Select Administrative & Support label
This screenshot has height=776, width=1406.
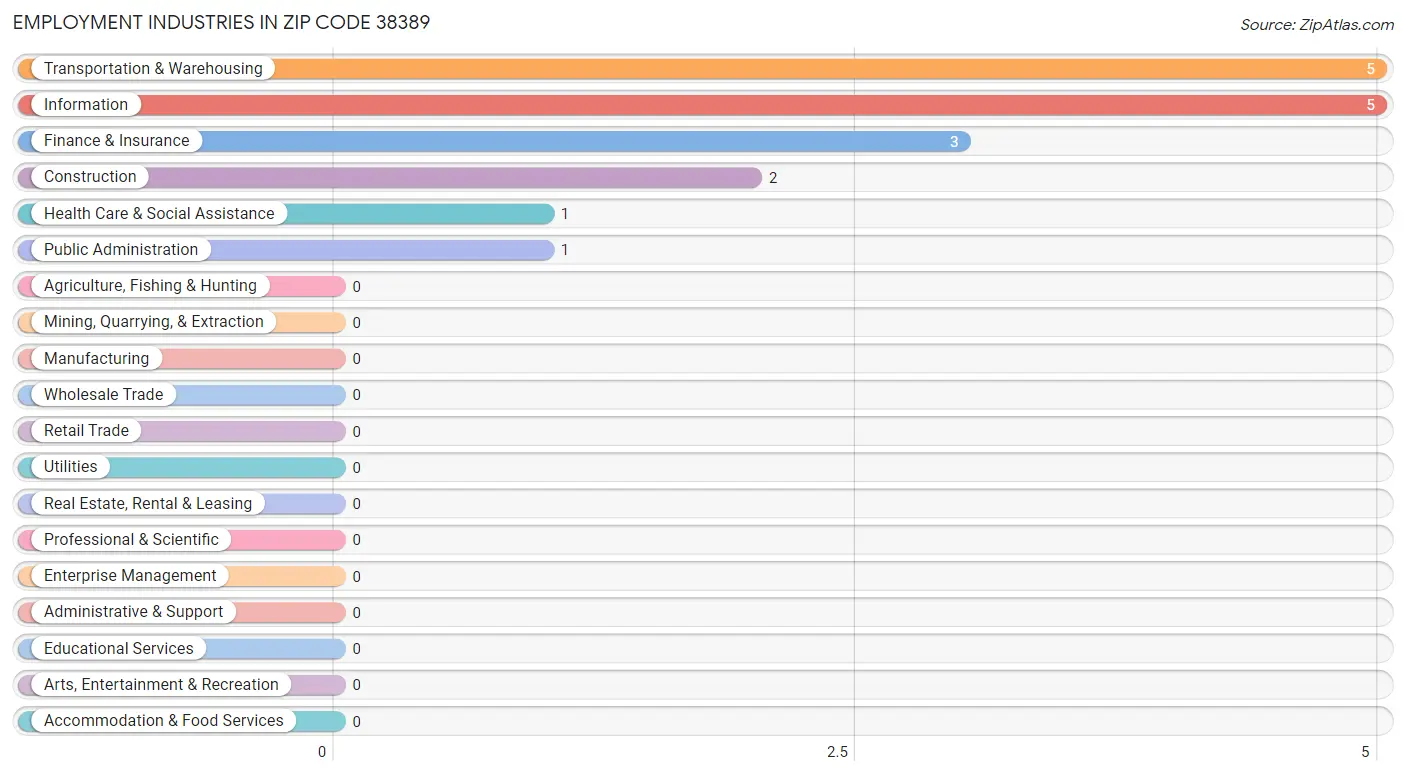point(133,612)
